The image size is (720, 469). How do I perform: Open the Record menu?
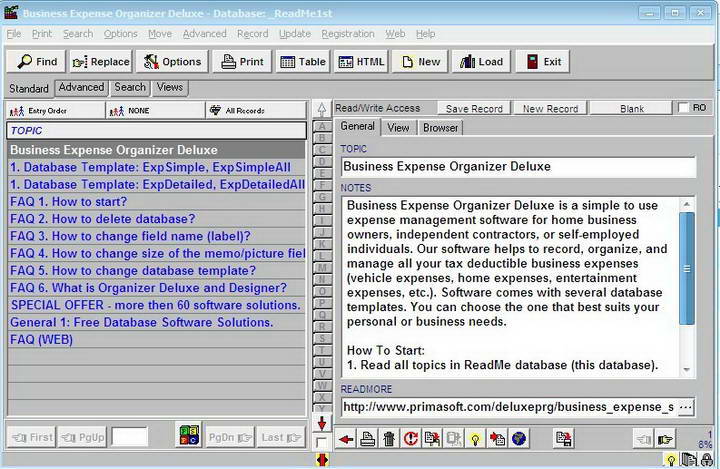(253, 34)
